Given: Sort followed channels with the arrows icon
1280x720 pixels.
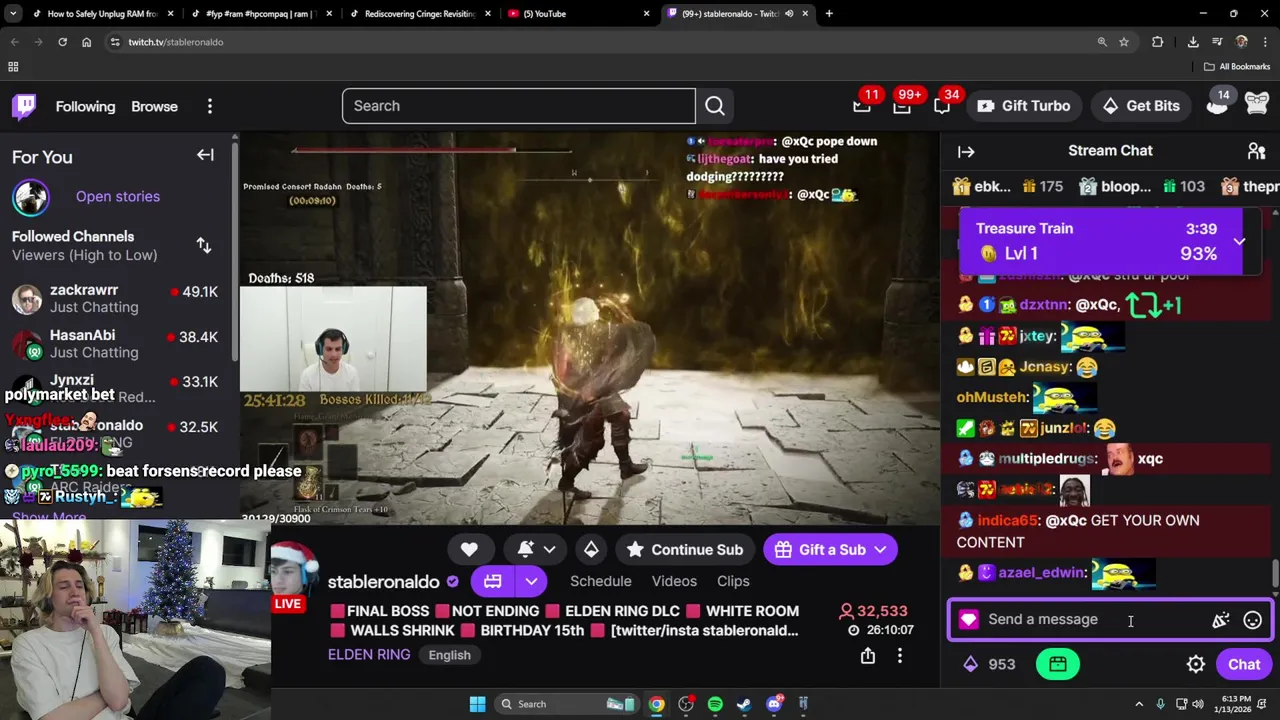Looking at the screenshot, I should [204, 245].
